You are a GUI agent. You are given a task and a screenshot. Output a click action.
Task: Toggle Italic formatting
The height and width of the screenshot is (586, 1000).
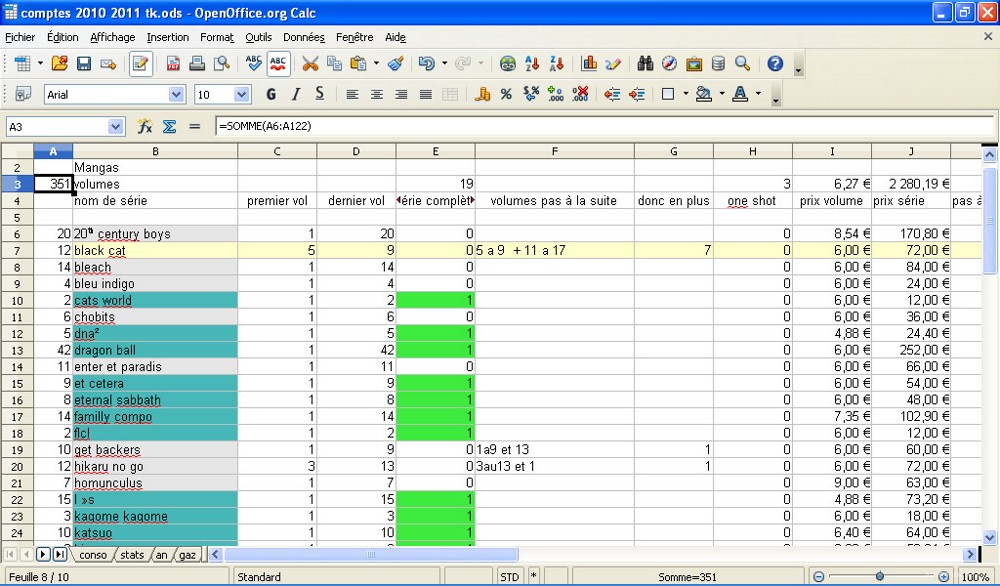point(295,94)
